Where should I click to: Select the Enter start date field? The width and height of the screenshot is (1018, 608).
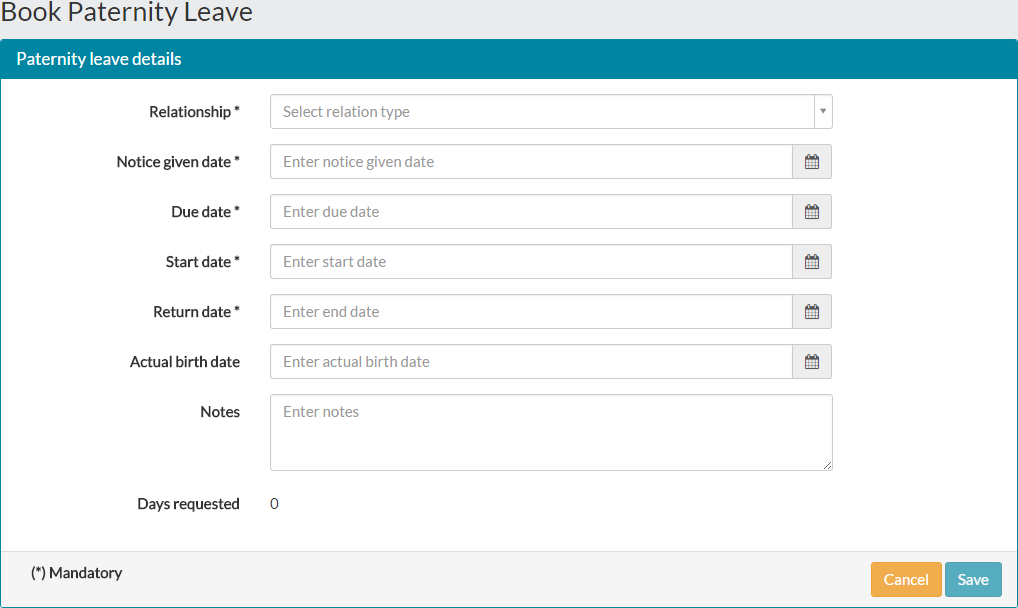531,262
